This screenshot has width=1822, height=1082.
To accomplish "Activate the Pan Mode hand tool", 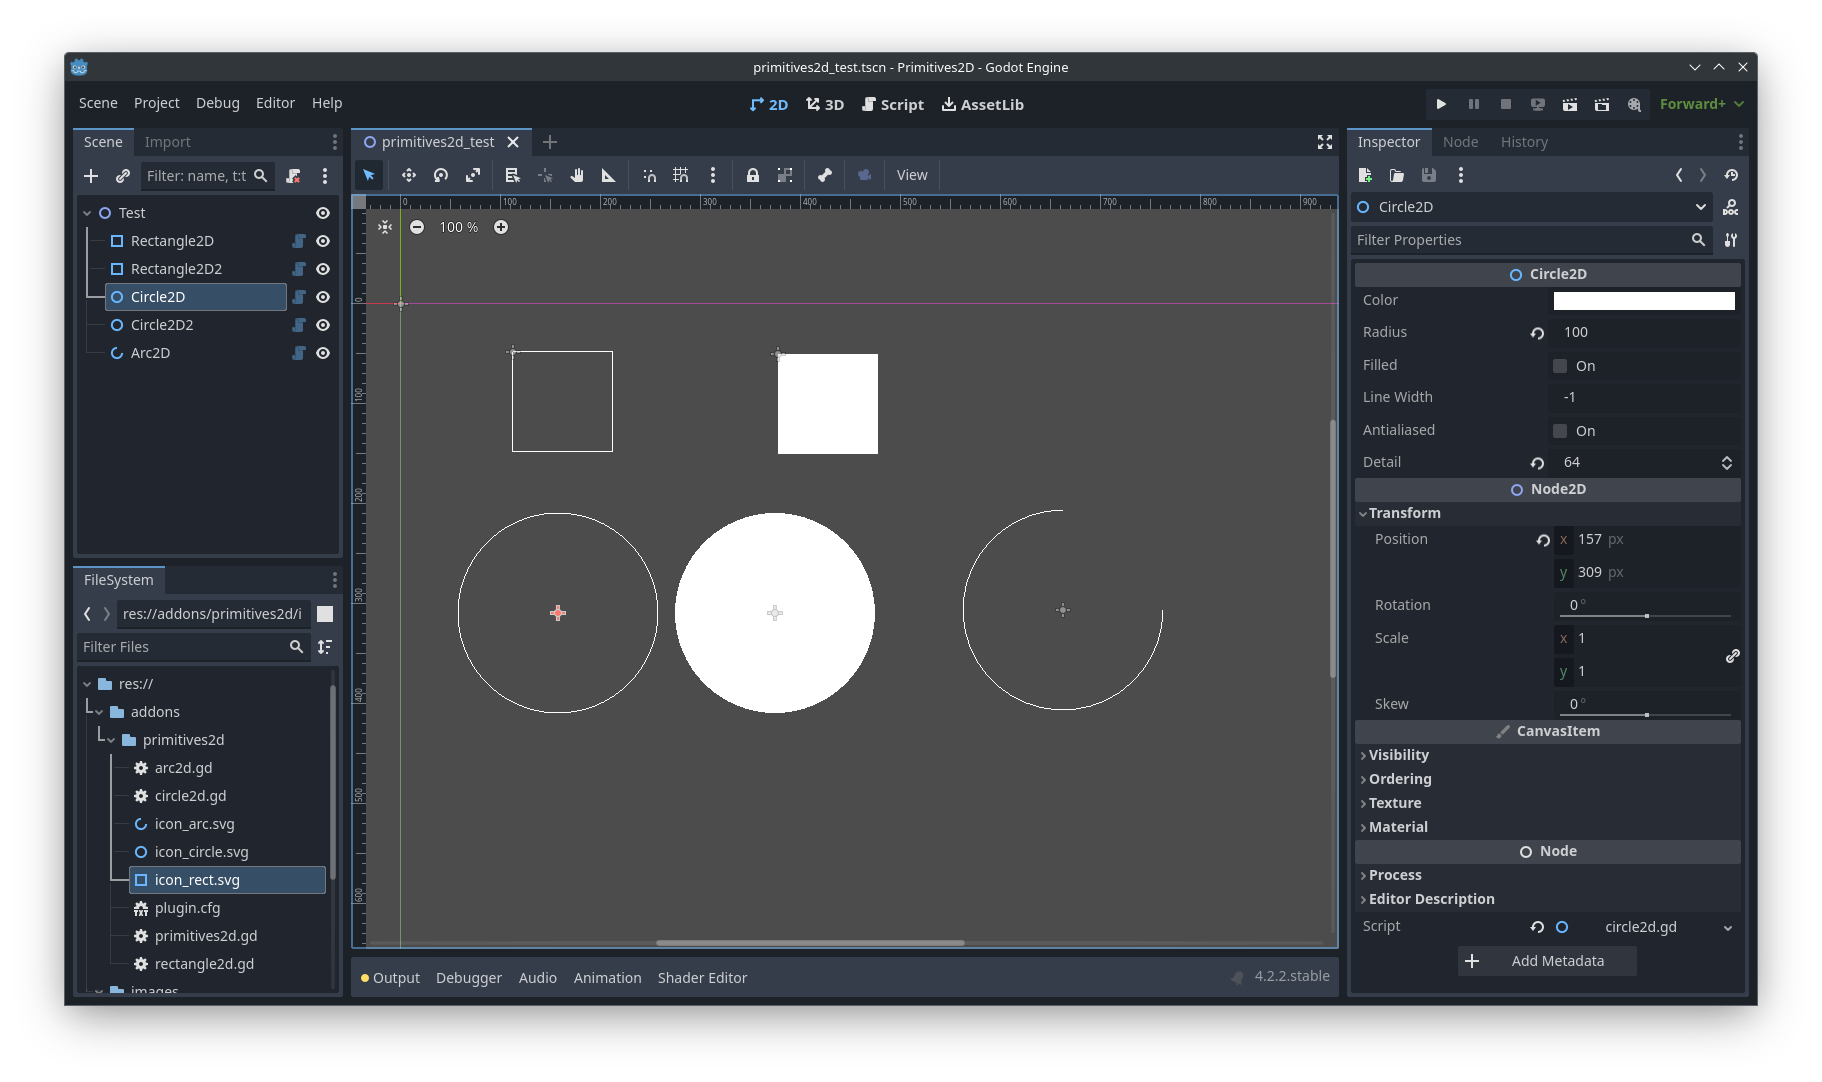I will click(x=577, y=175).
